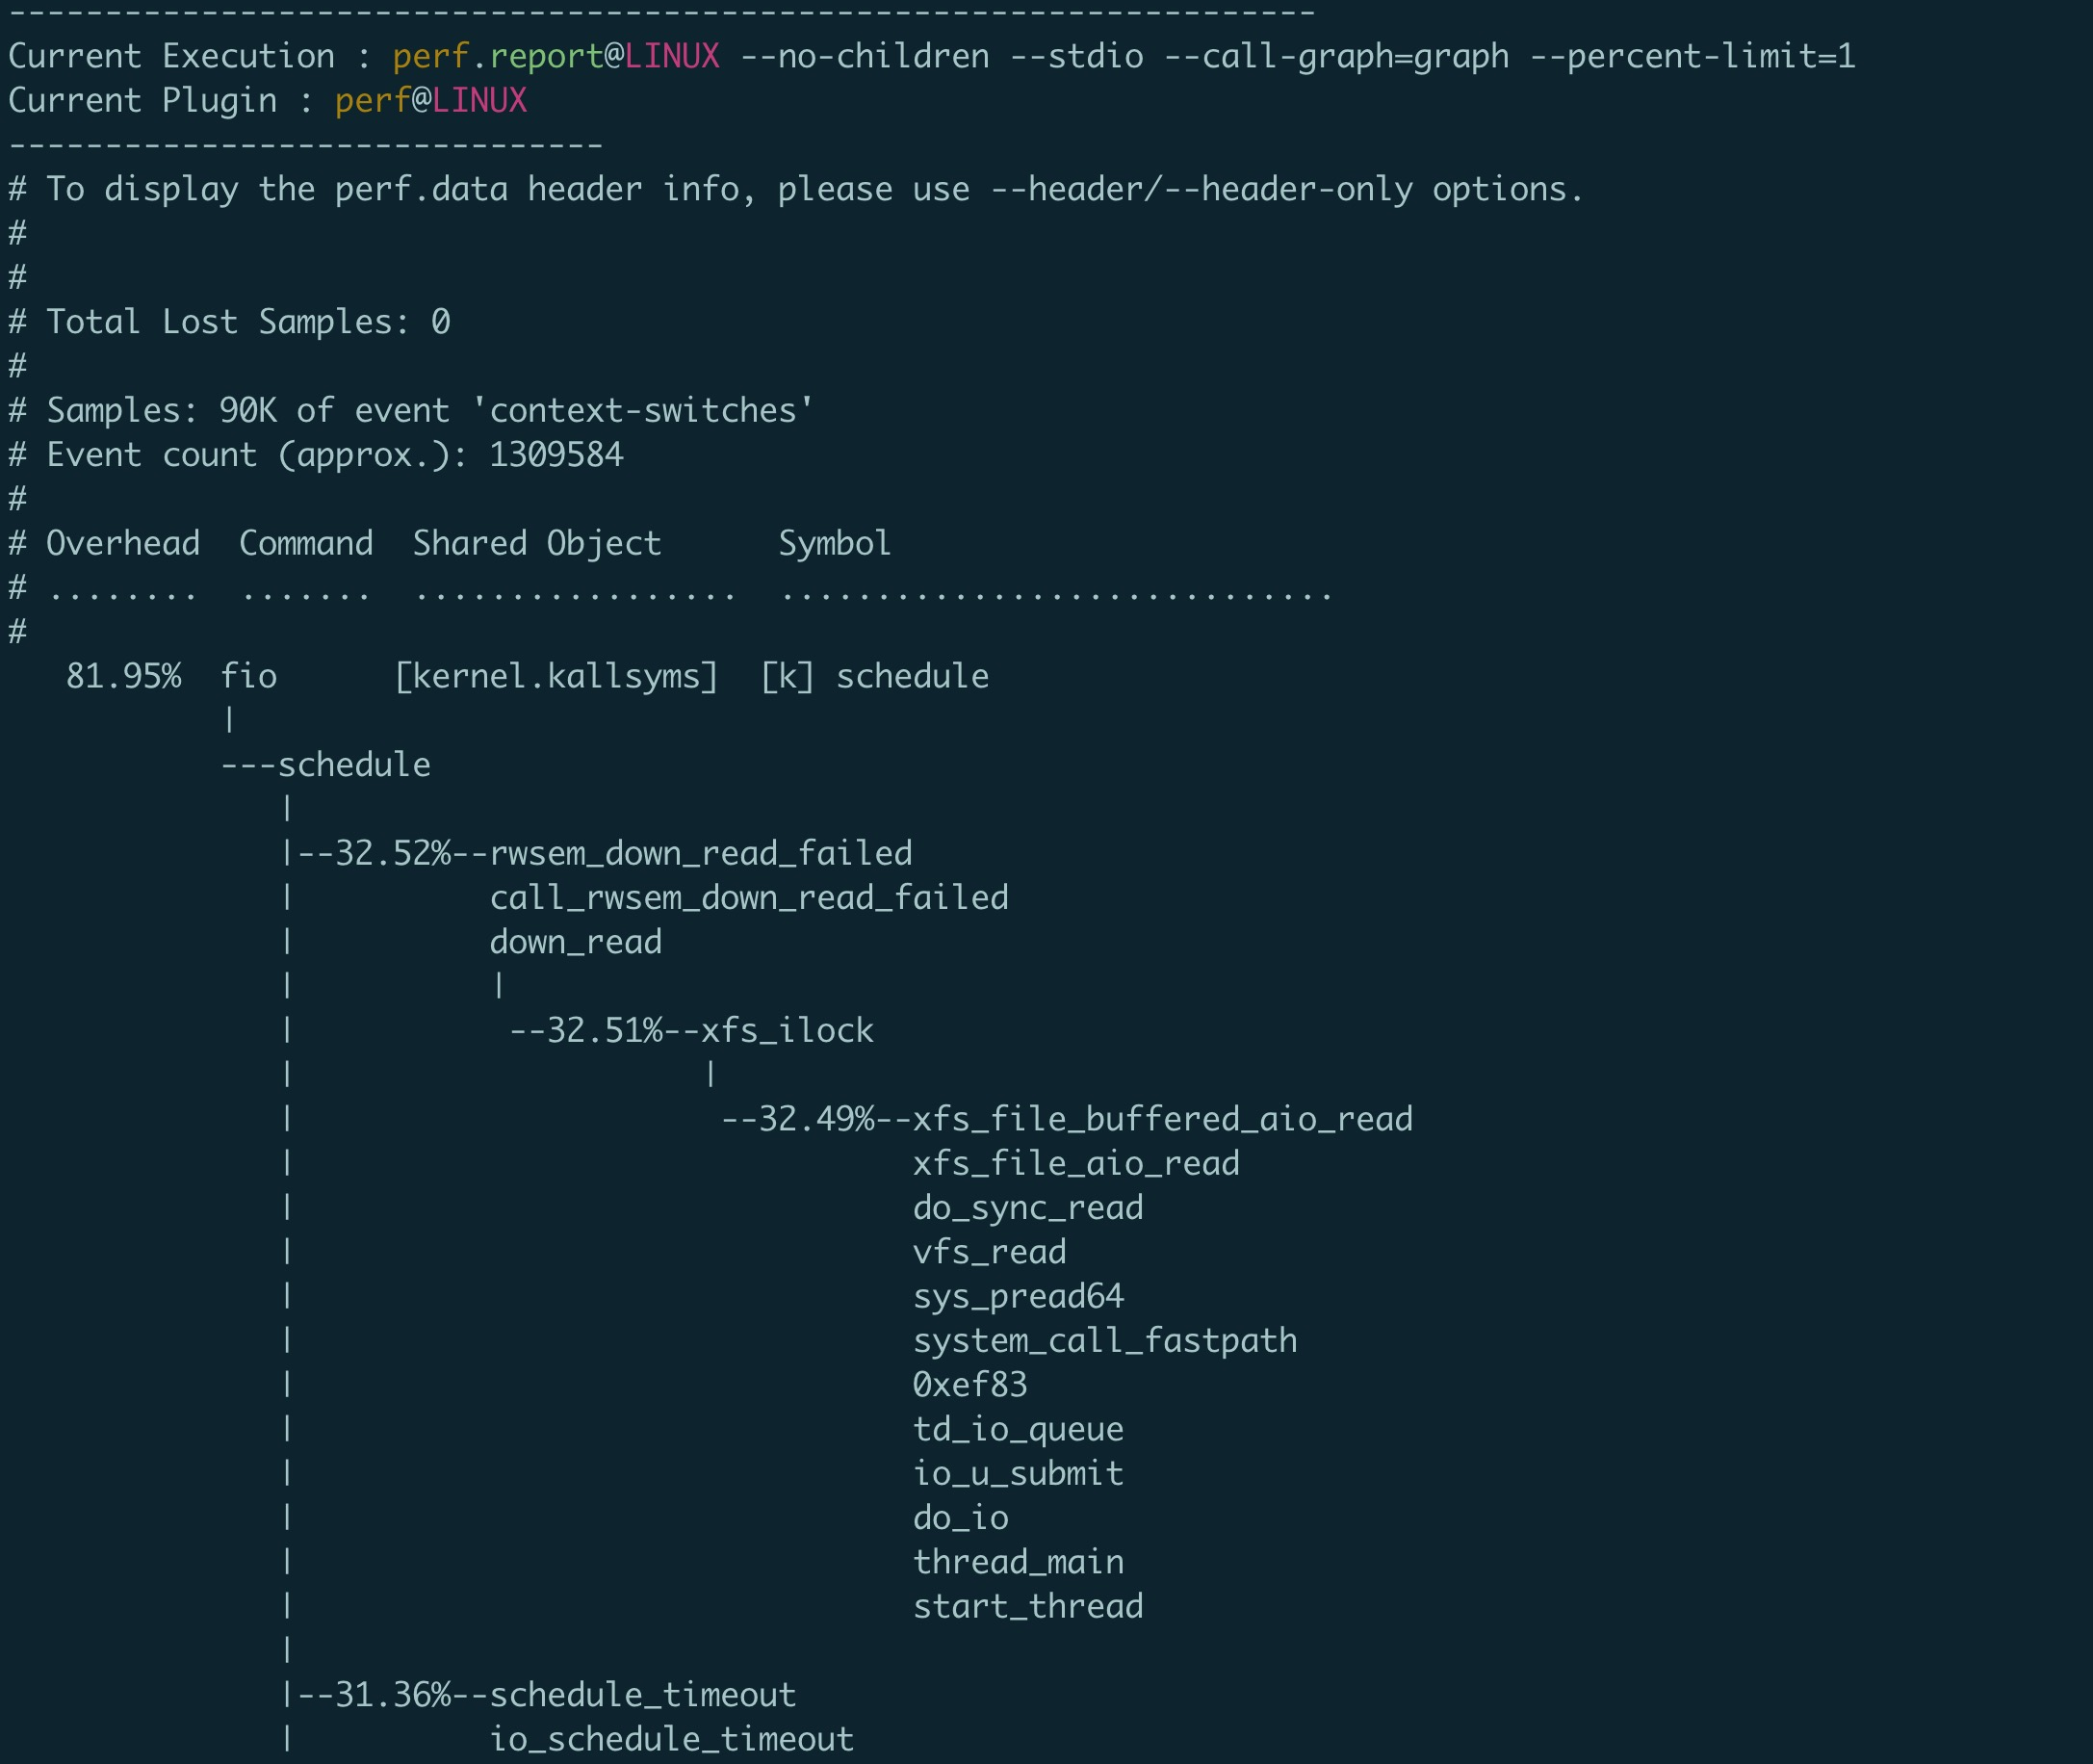
Task: Select the --percent-limit=1 option text
Action: click(1692, 56)
